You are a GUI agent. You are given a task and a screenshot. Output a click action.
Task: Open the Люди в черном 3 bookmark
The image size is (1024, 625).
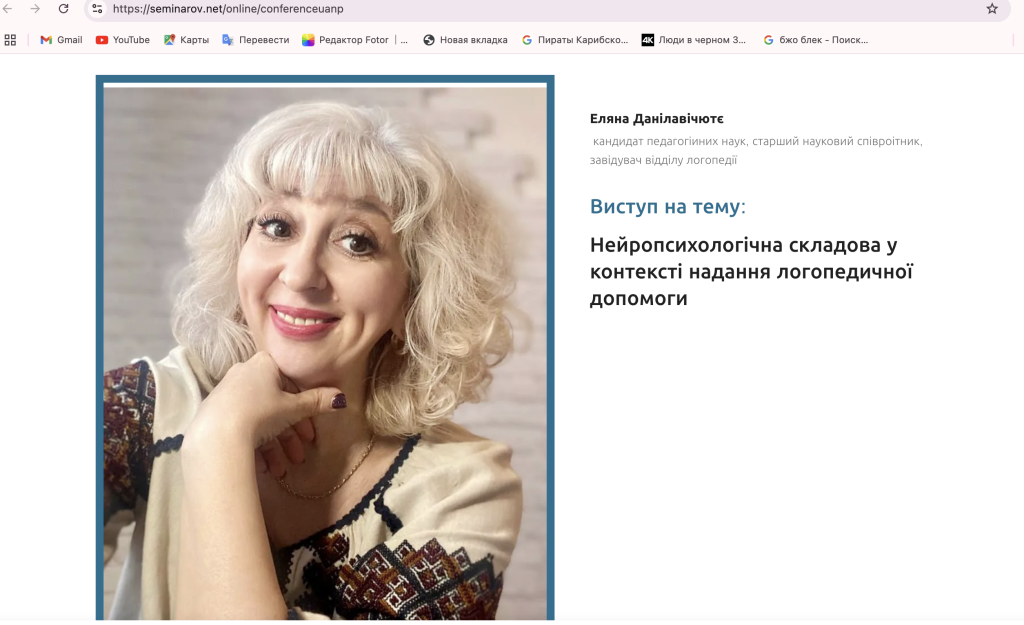[x=694, y=40]
